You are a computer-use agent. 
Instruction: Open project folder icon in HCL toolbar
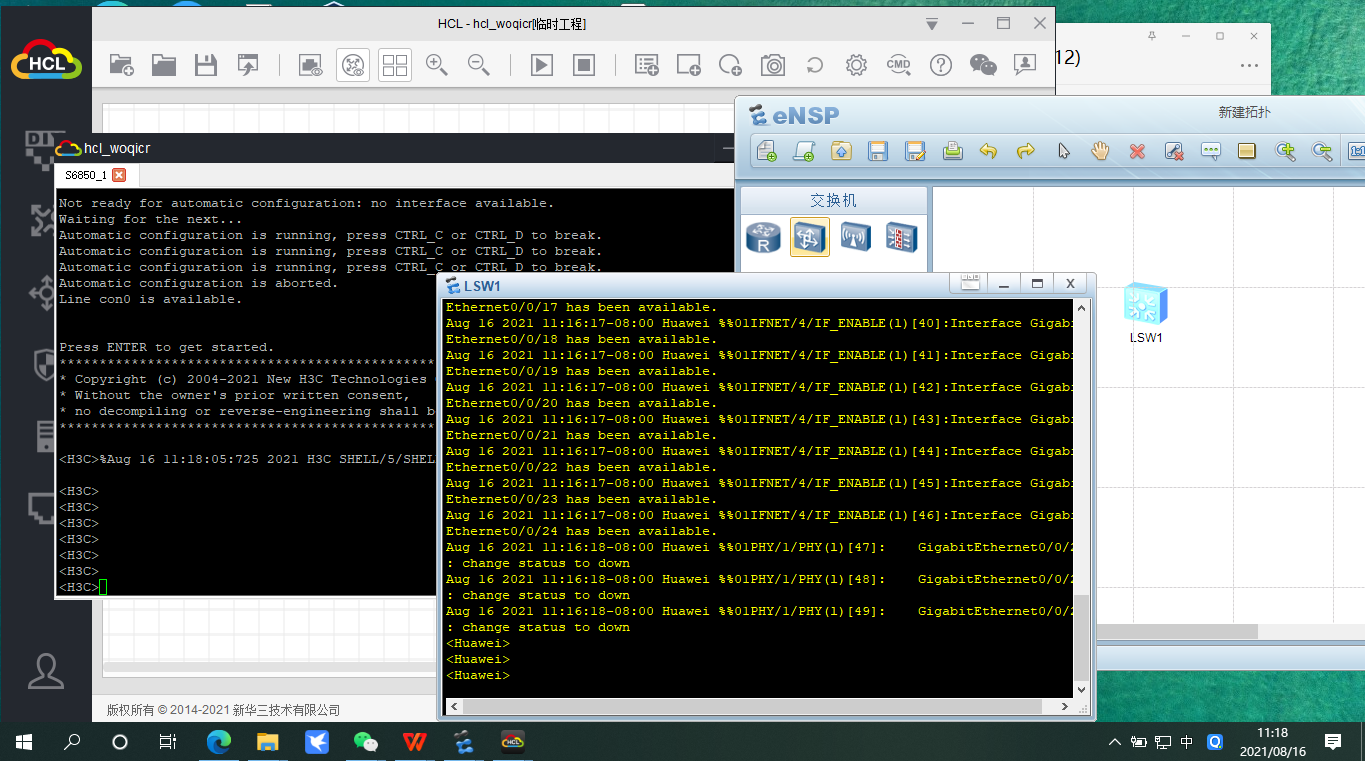(164, 65)
